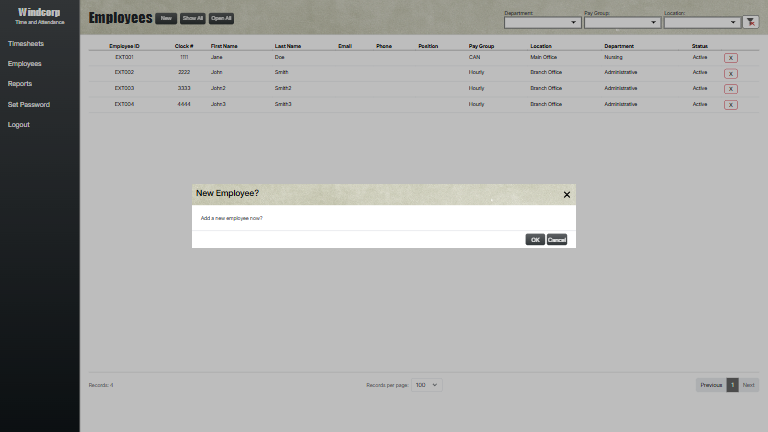768x432 pixels.
Task: Sort by Status column header
Action: (699, 46)
